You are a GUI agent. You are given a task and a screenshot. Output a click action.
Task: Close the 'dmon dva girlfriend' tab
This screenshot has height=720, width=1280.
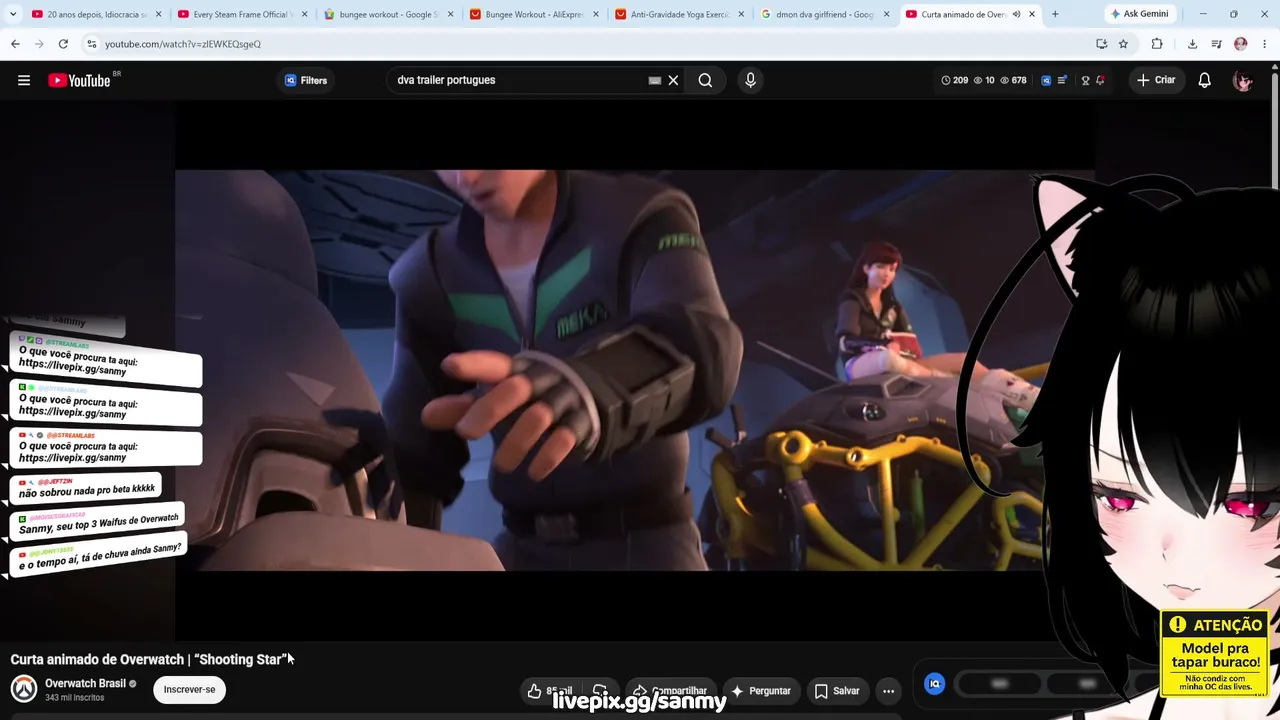[886, 14]
